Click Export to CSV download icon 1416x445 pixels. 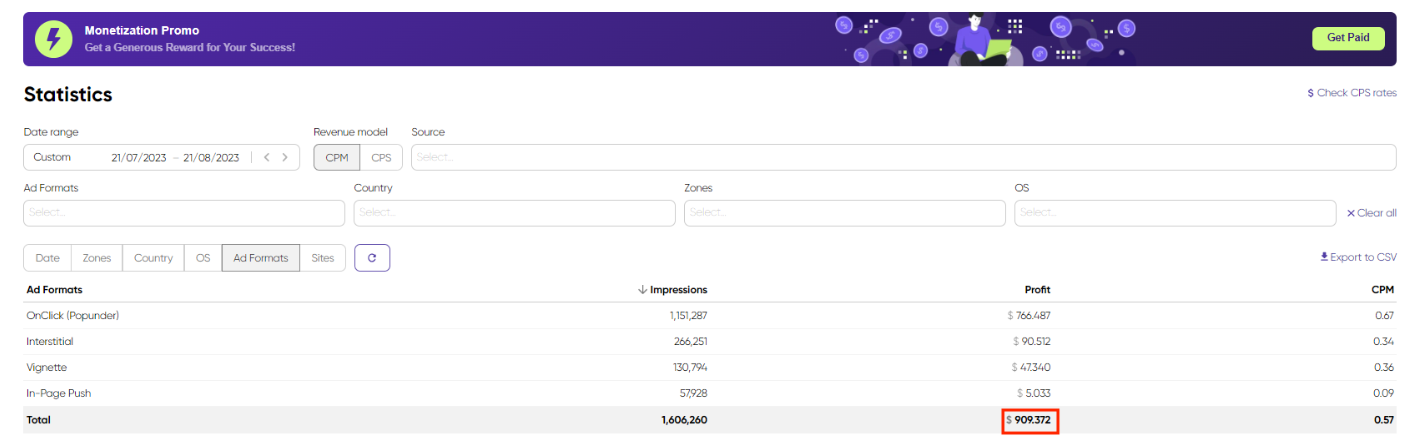click(x=1324, y=257)
